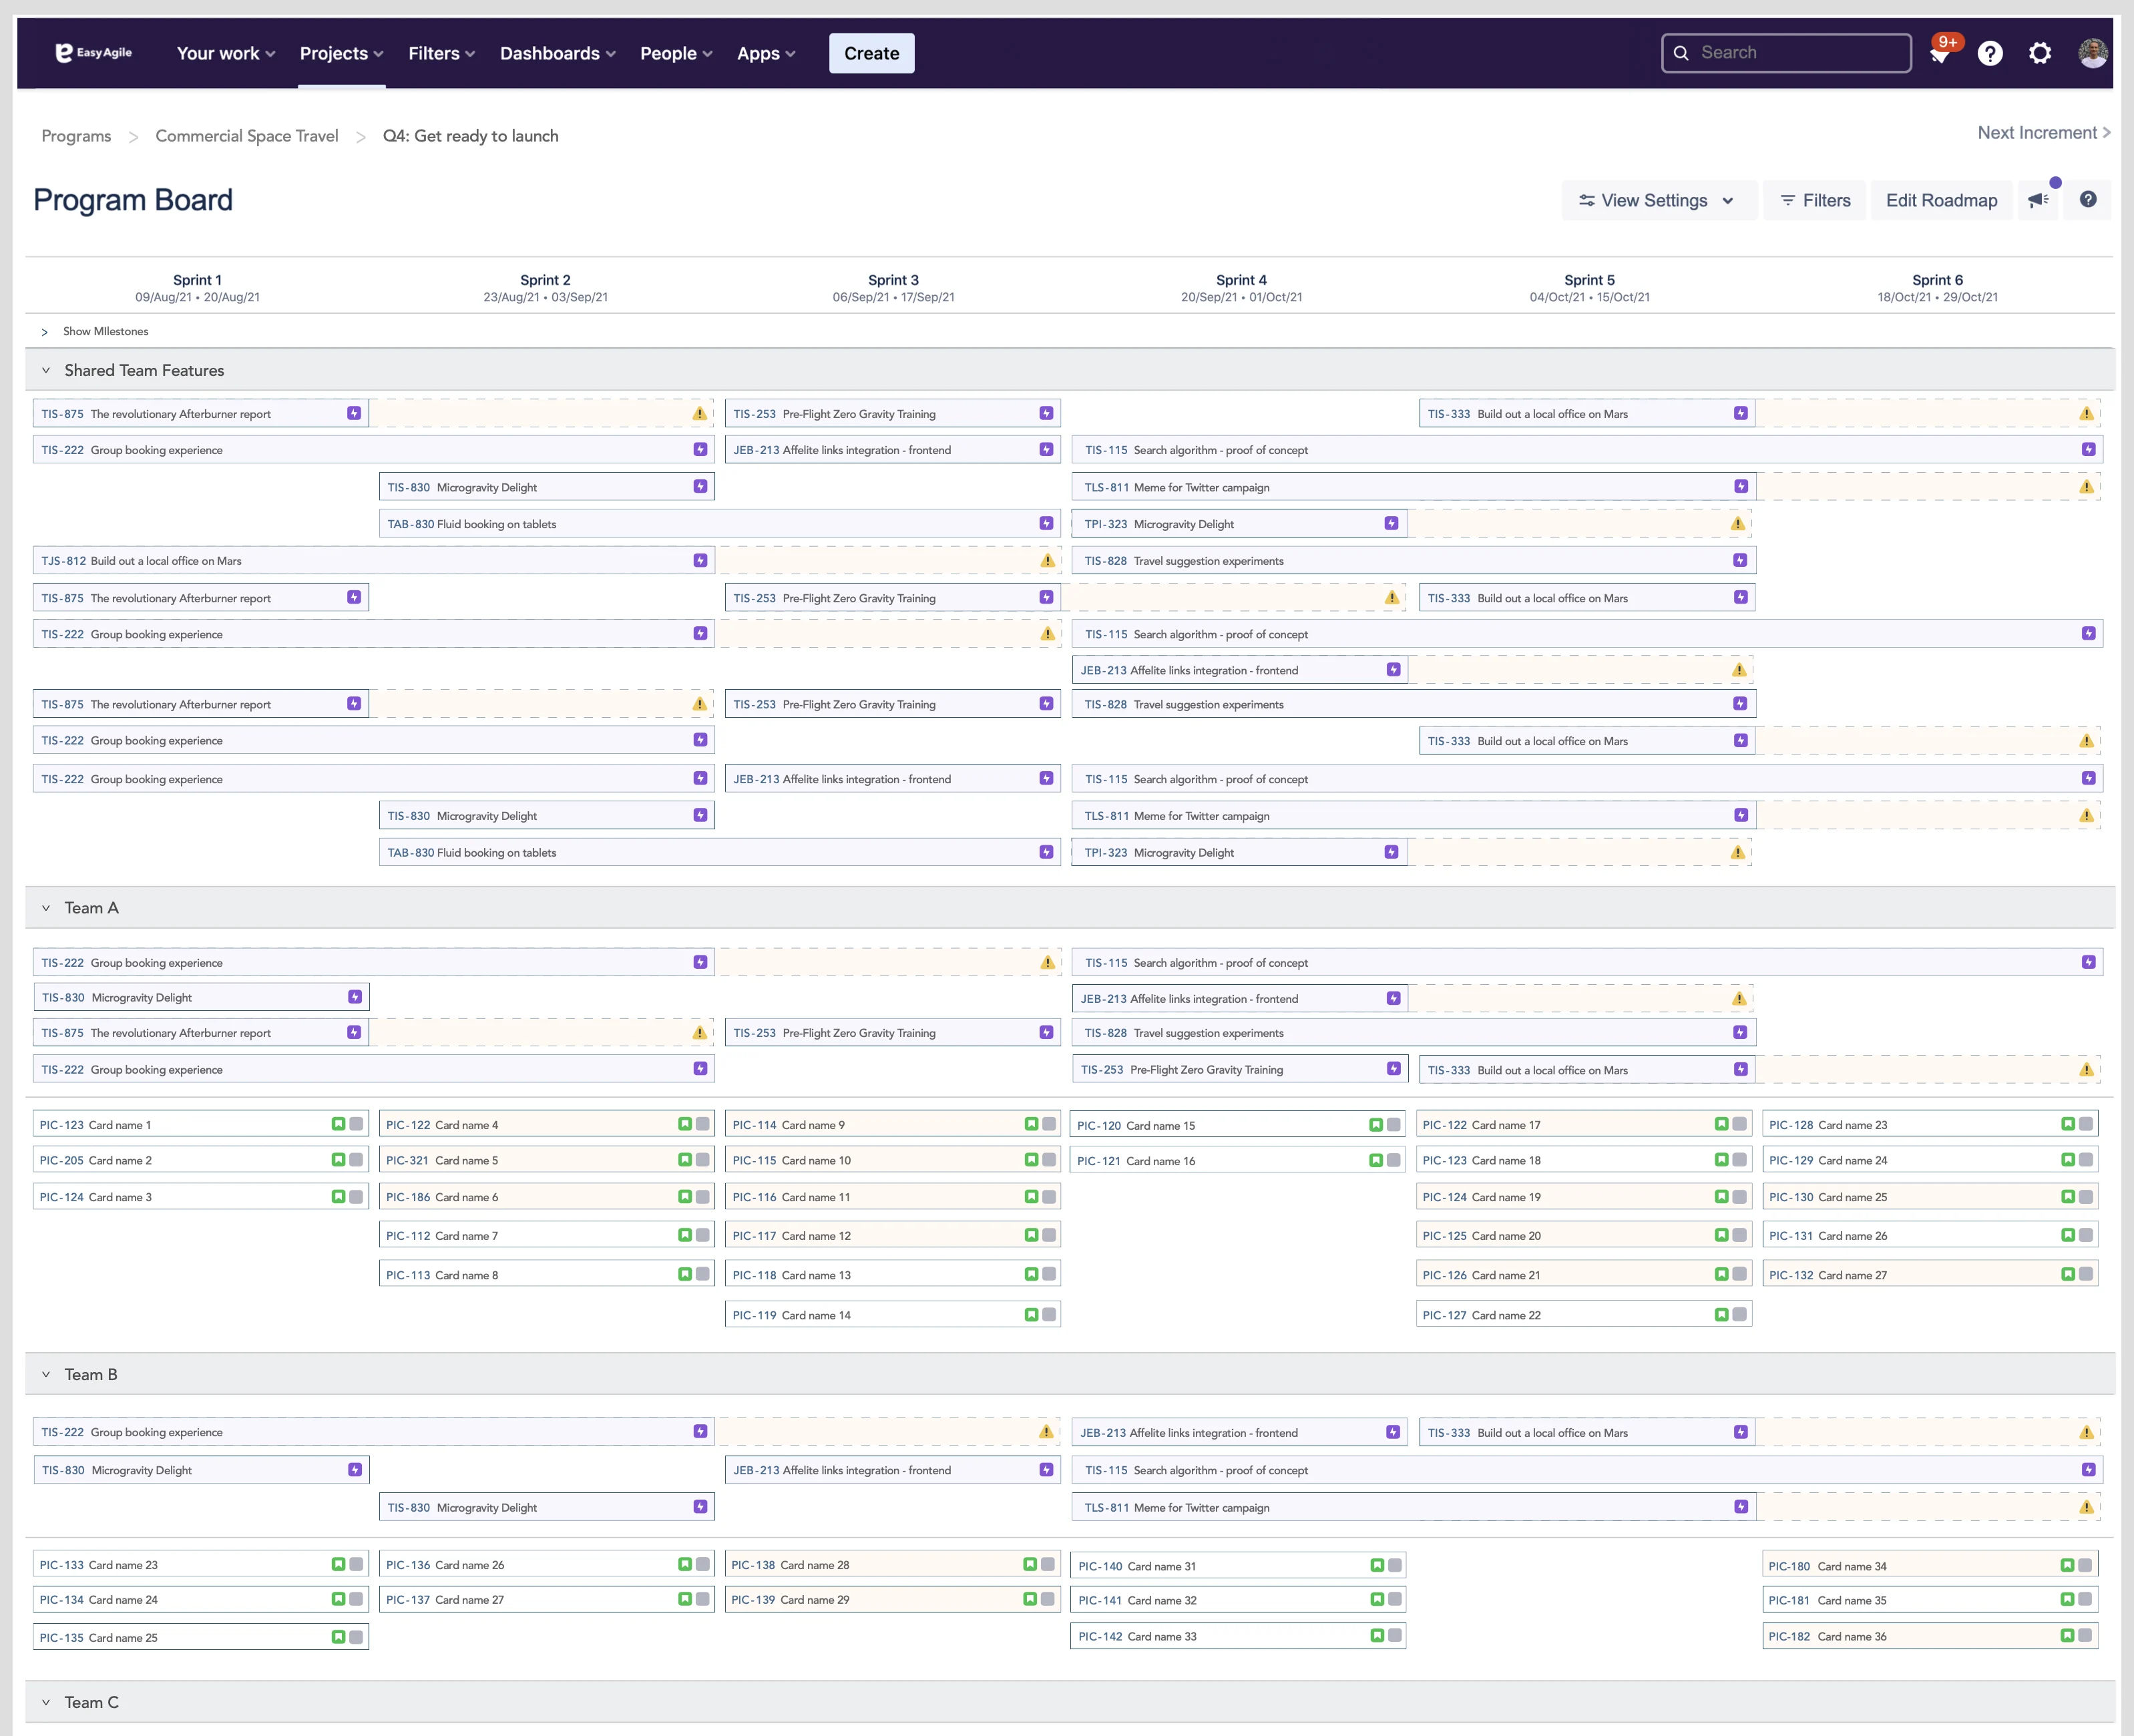Click the green story icon on PIC-123 Card name 1

point(338,1124)
